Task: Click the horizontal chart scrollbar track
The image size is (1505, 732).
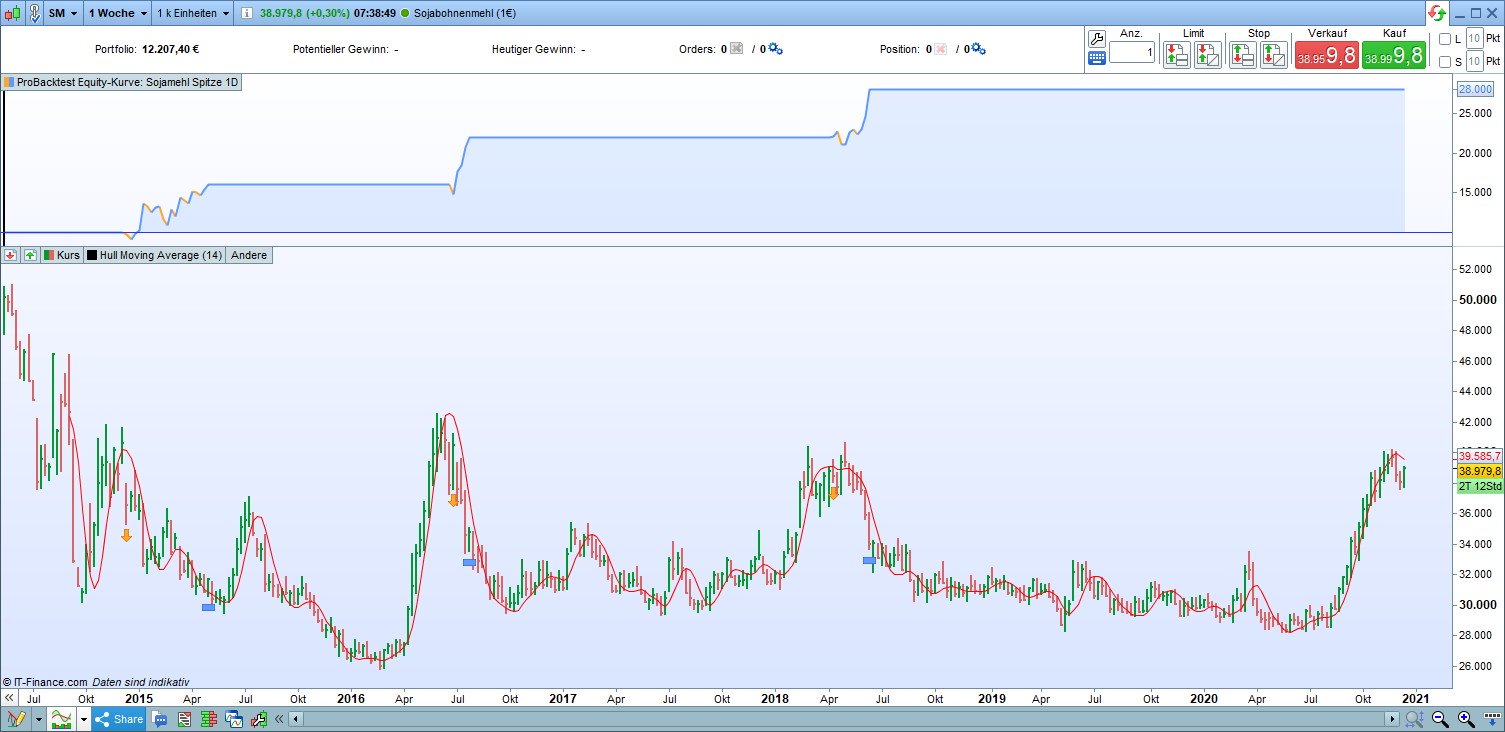Action: (845, 719)
